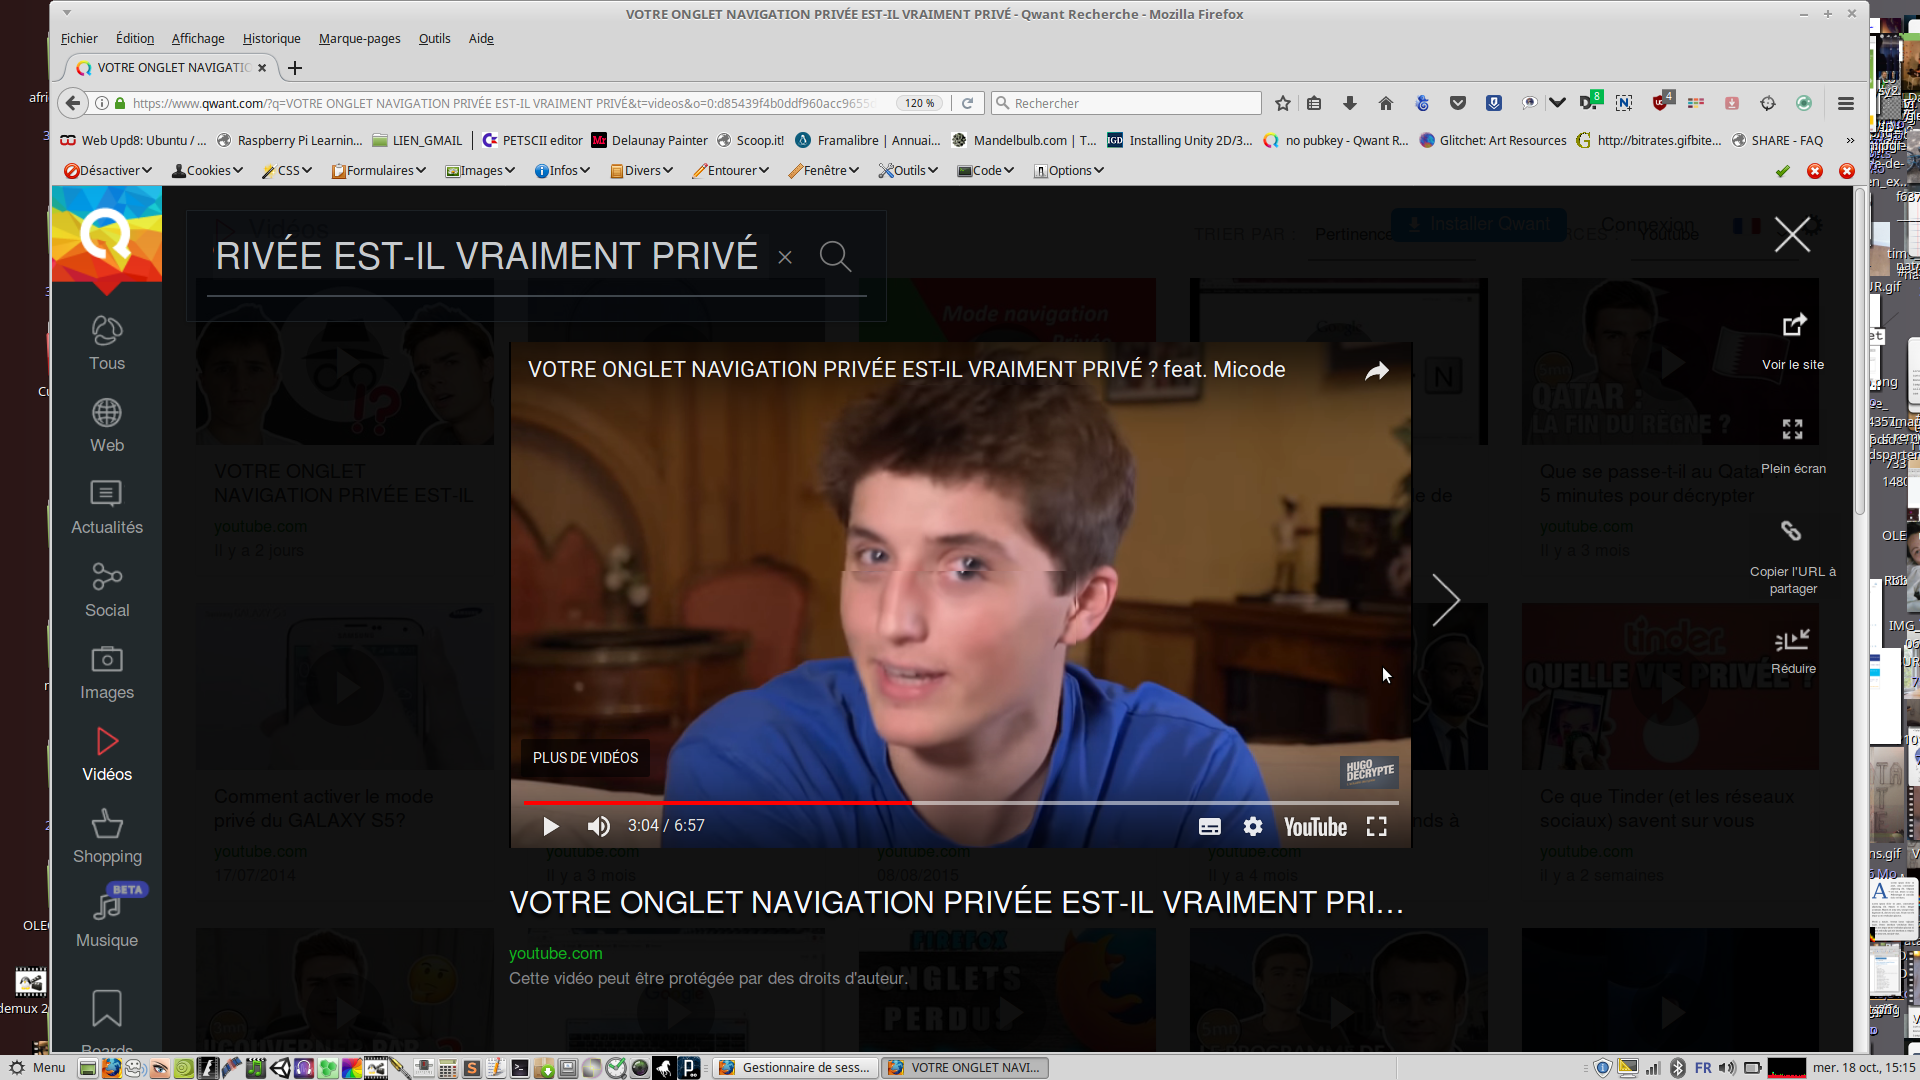Mute the video sound
This screenshot has width=1920, height=1080.
coord(598,826)
